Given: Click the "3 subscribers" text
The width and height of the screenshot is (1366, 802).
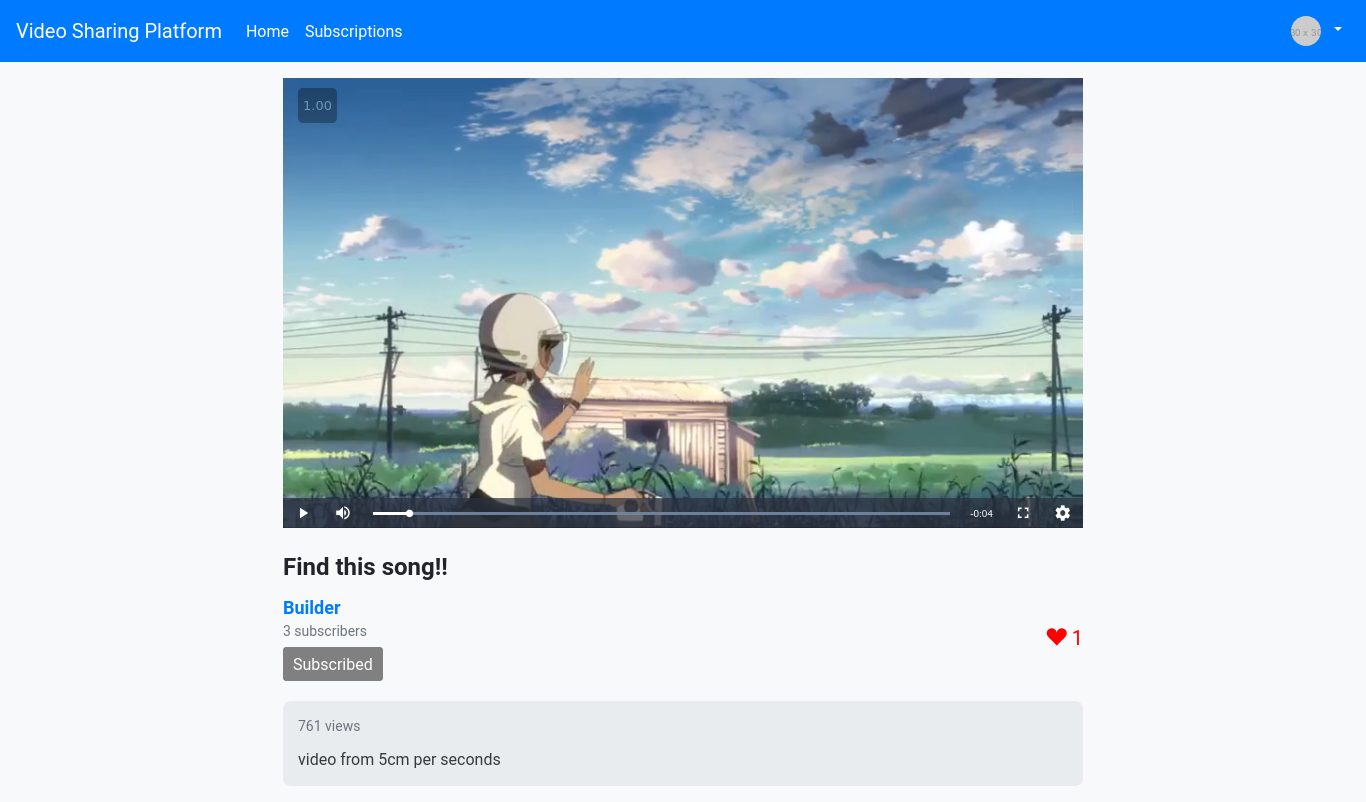Looking at the screenshot, I should tap(325, 631).
